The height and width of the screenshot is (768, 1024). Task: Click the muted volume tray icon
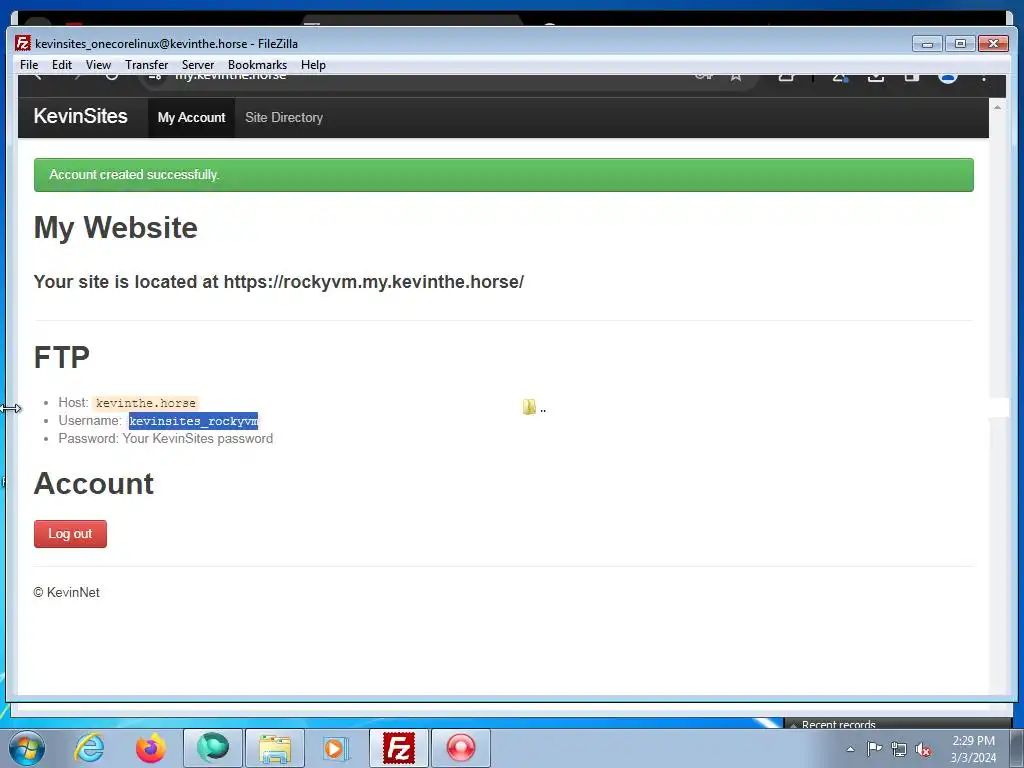coord(923,749)
